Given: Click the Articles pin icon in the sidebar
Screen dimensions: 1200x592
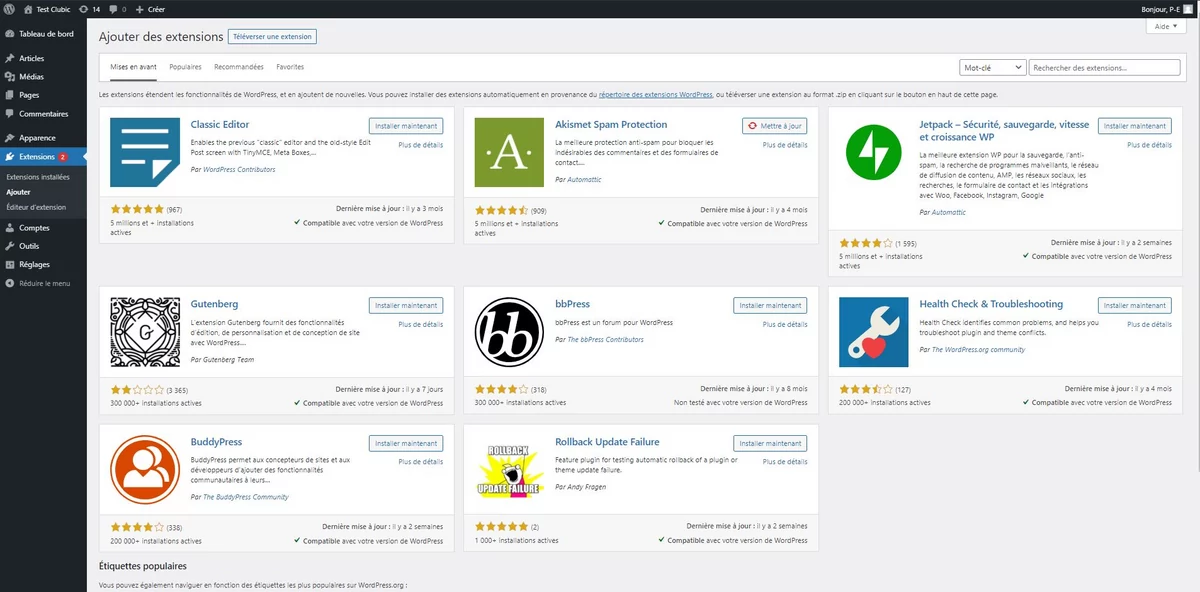Looking at the screenshot, I should pos(9,59).
